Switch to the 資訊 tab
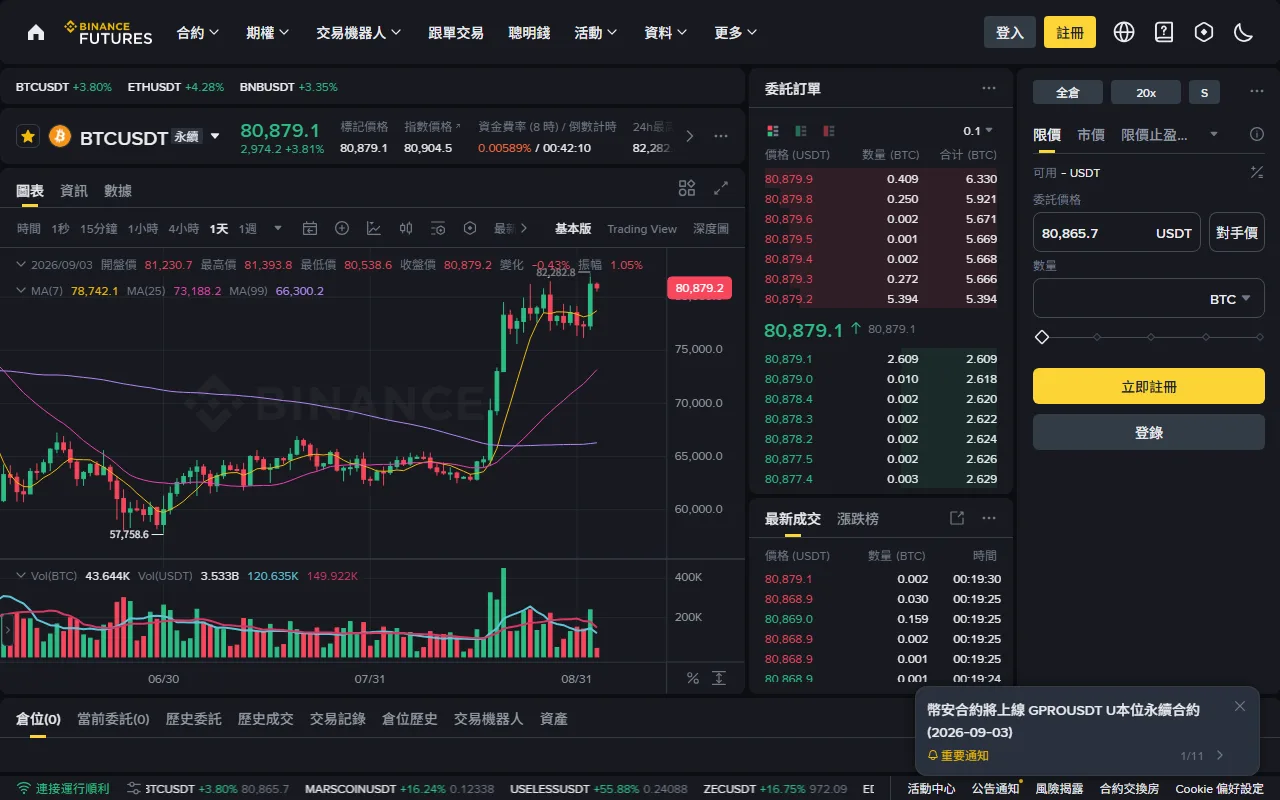This screenshot has height=800, width=1280. (x=74, y=190)
